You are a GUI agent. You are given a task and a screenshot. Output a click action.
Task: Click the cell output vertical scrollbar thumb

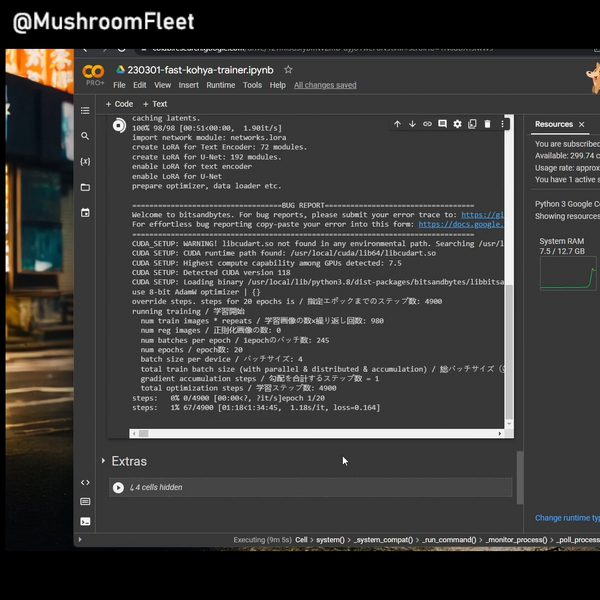click(509, 352)
